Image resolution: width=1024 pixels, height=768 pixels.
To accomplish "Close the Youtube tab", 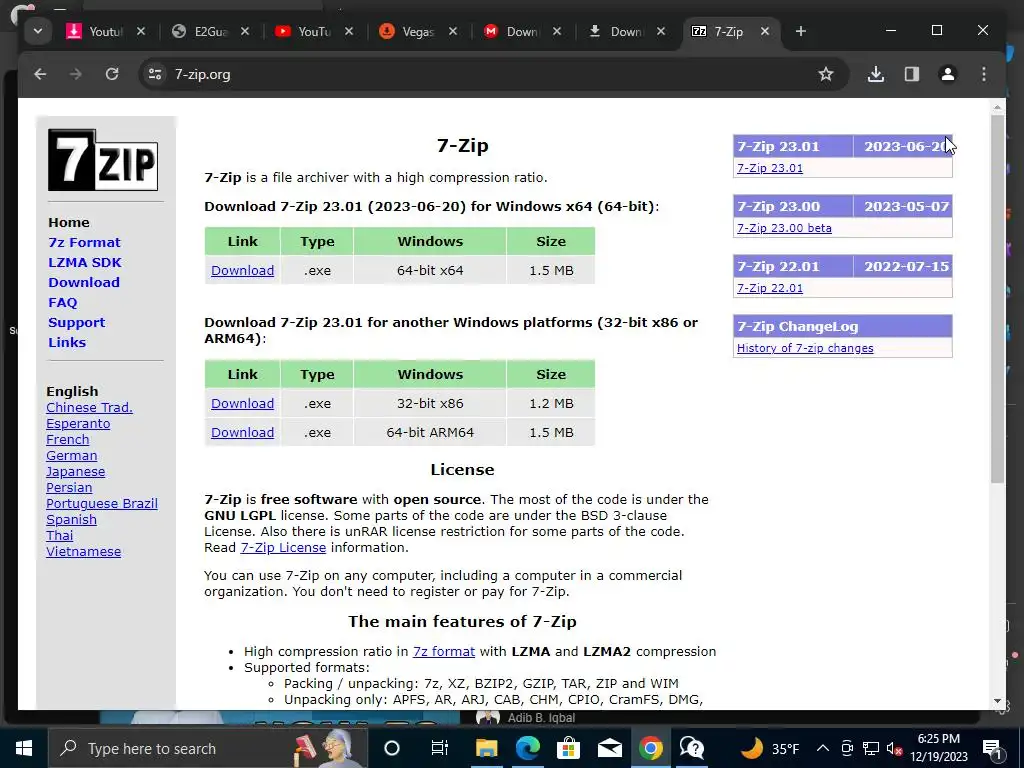I will pos(140,31).
